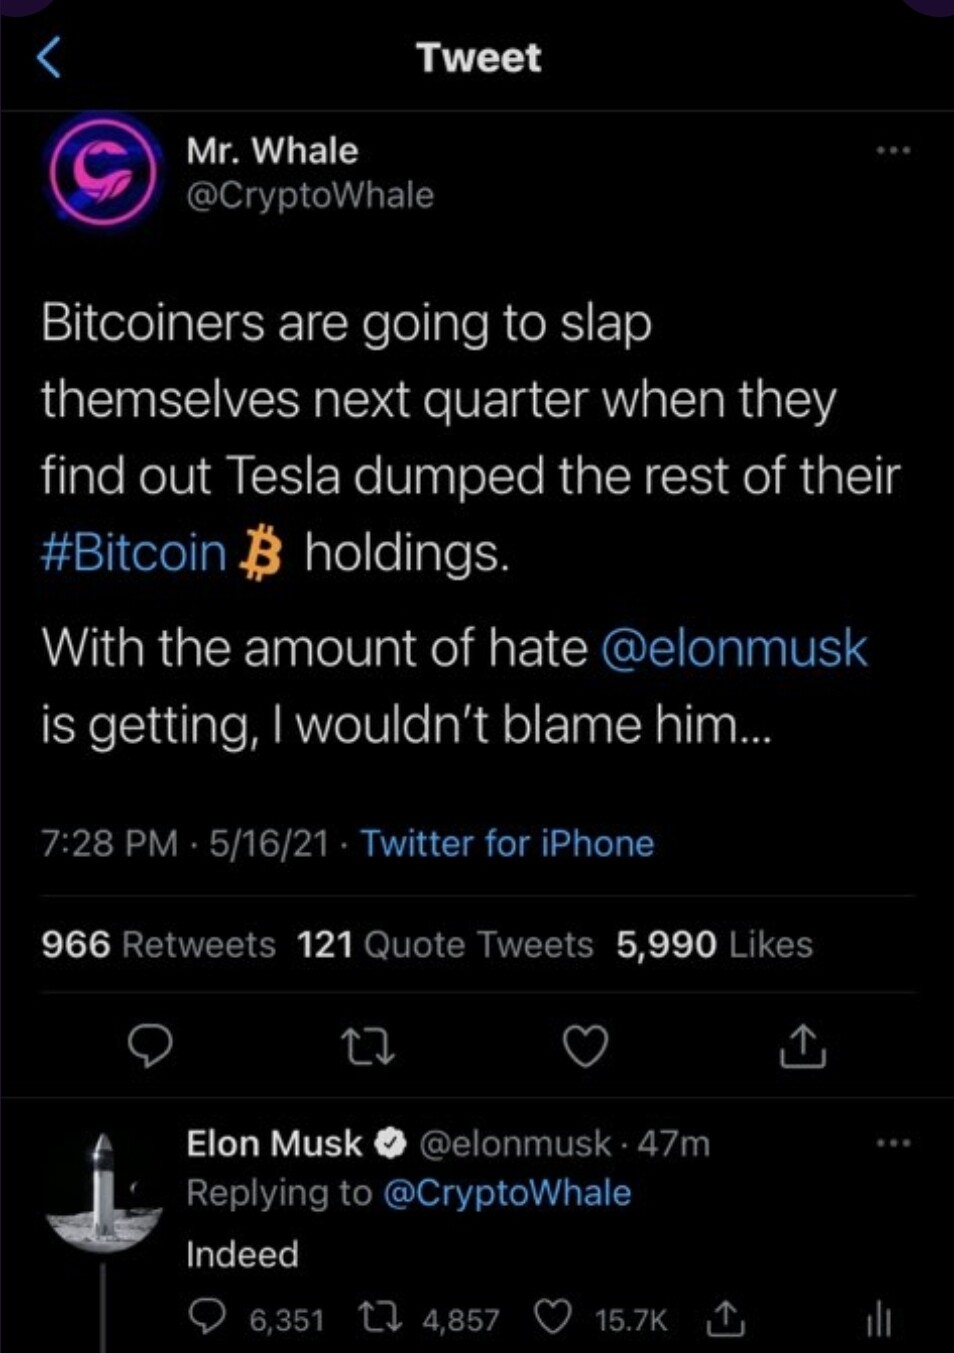Open the 5,990 Likes list
The height and width of the screenshot is (1353, 954).
[x=714, y=944]
